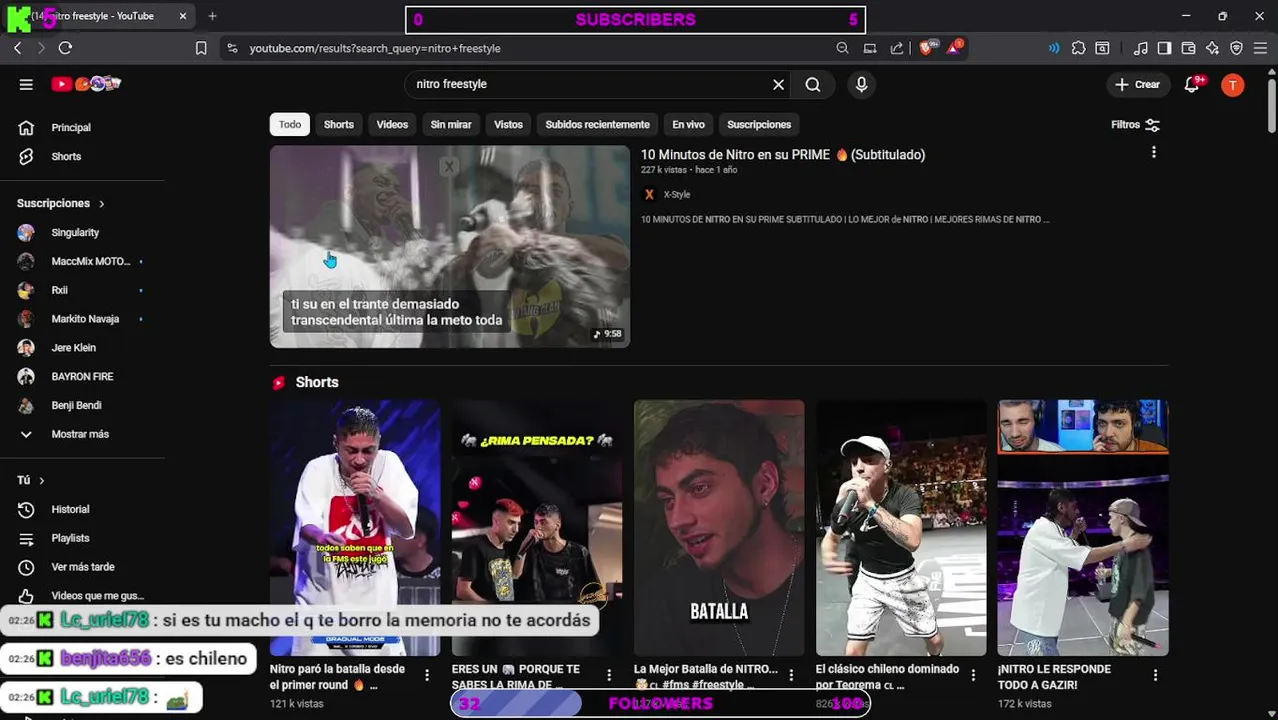The width and height of the screenshot is (1278, 720).
Task: Select the Subidos recientemente chip
Action: [597, 125]
